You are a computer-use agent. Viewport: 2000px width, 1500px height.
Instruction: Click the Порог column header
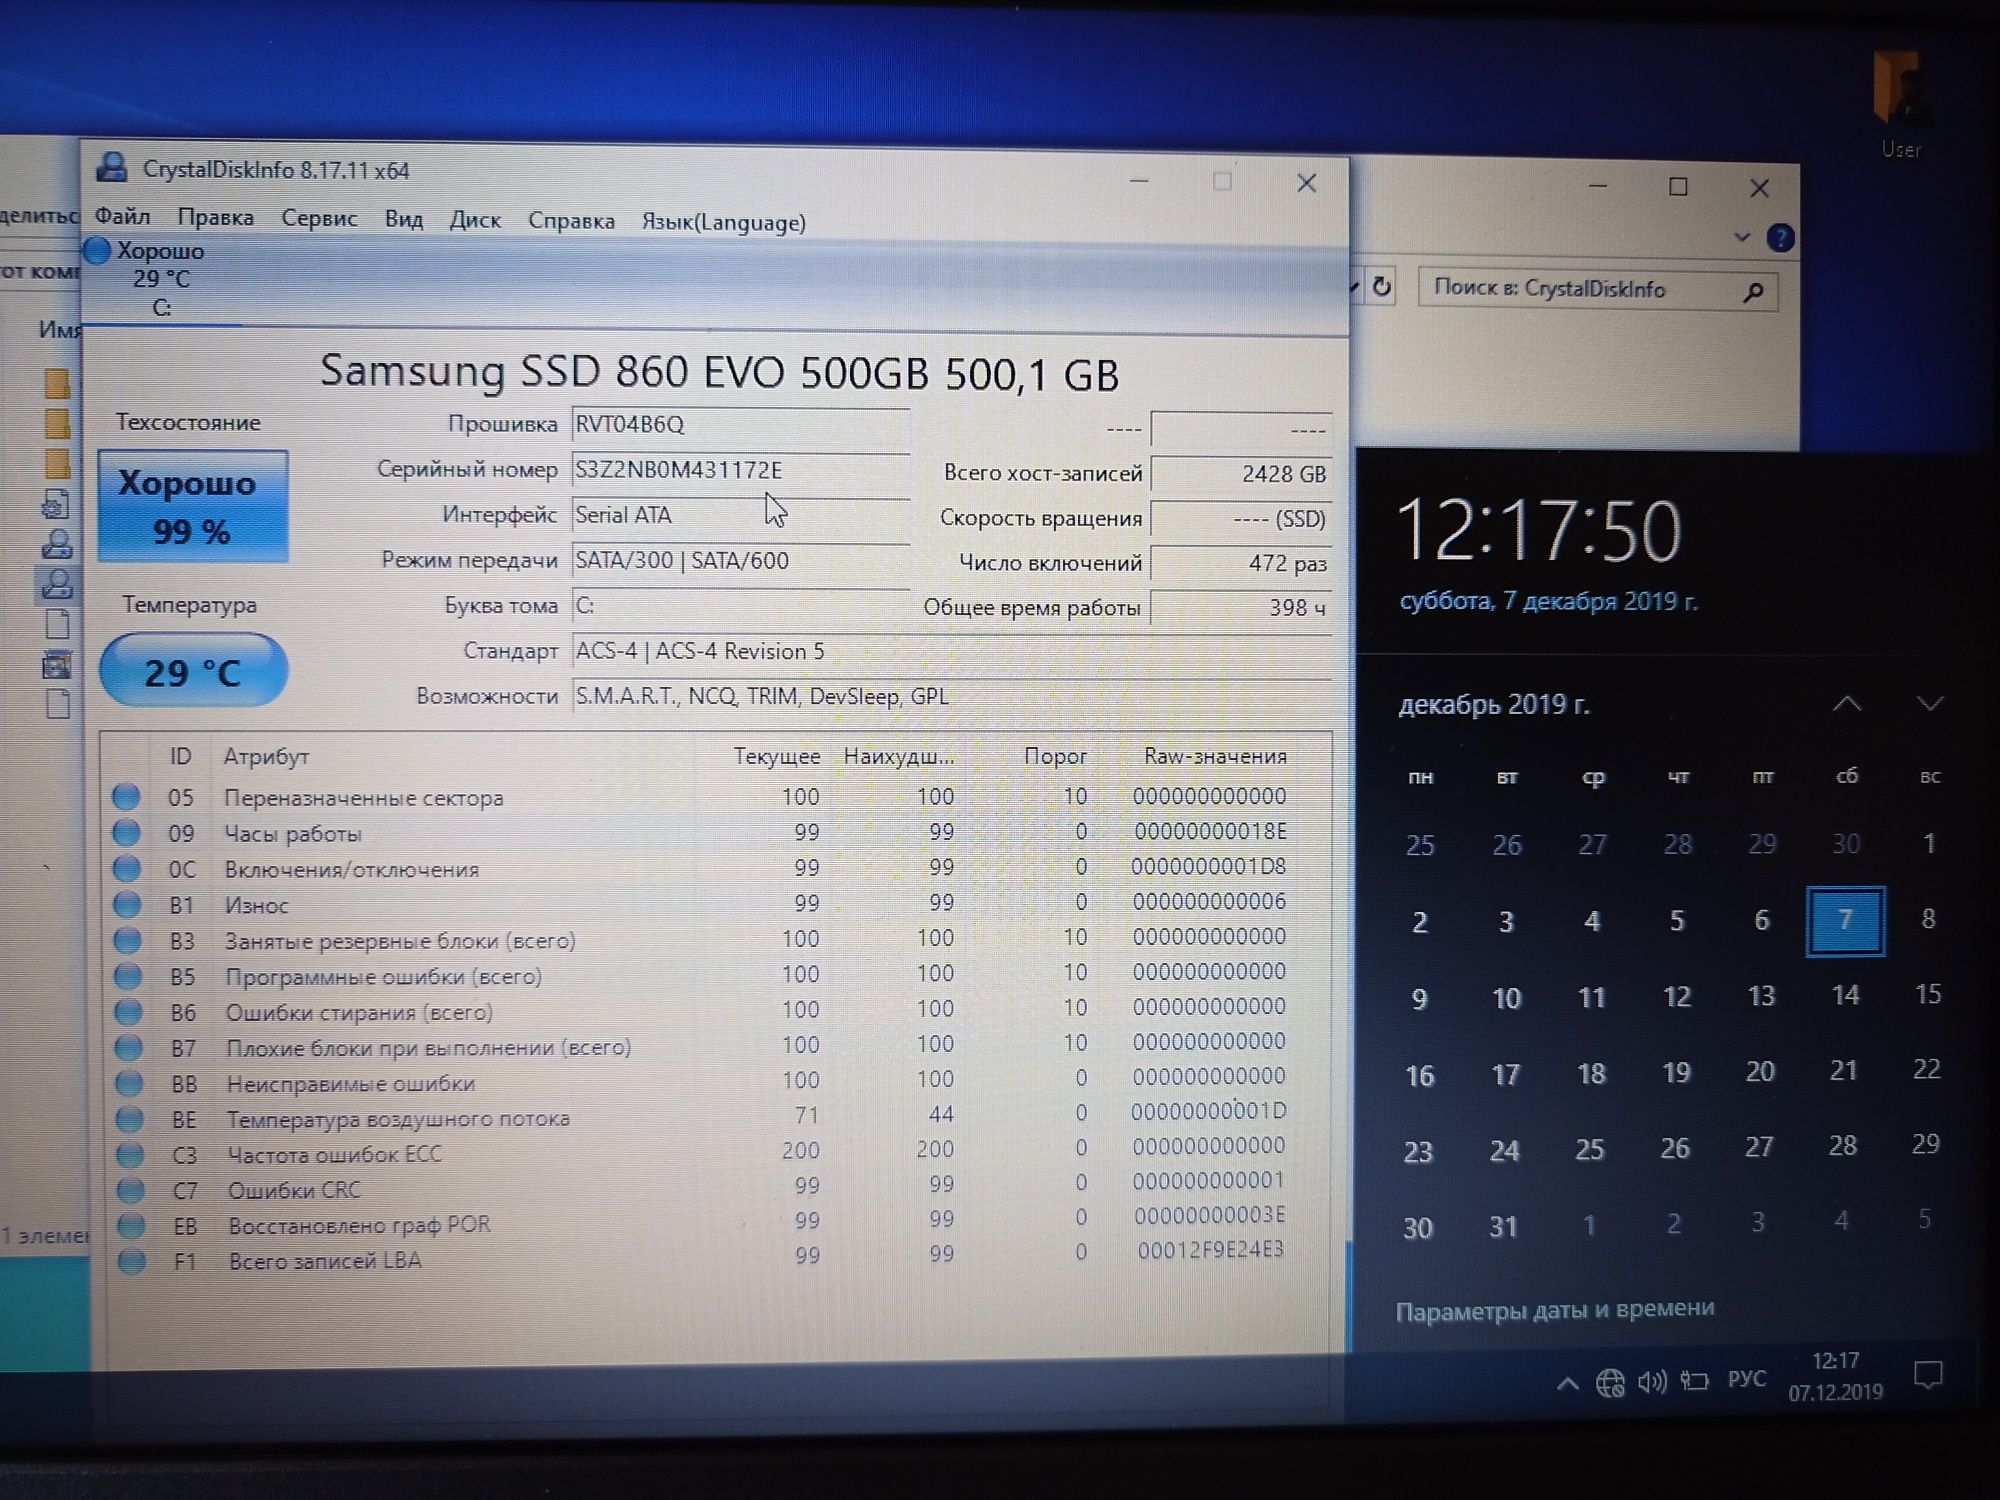(1055, 756)
